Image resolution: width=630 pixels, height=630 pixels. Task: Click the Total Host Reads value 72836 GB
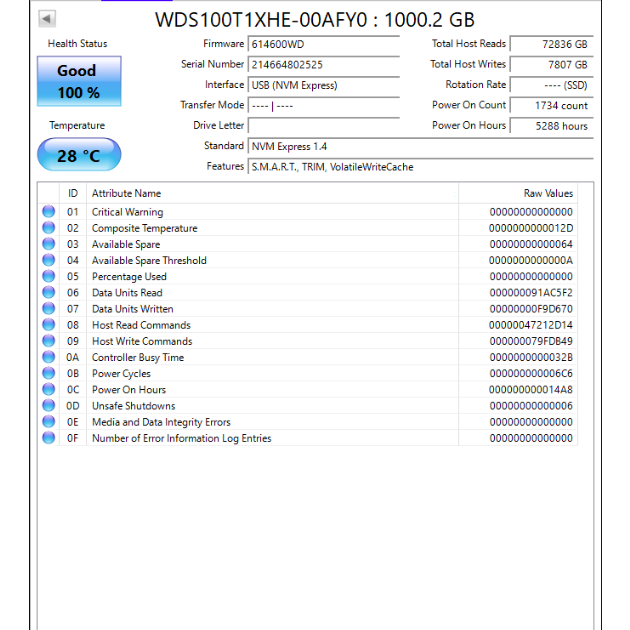552,44
